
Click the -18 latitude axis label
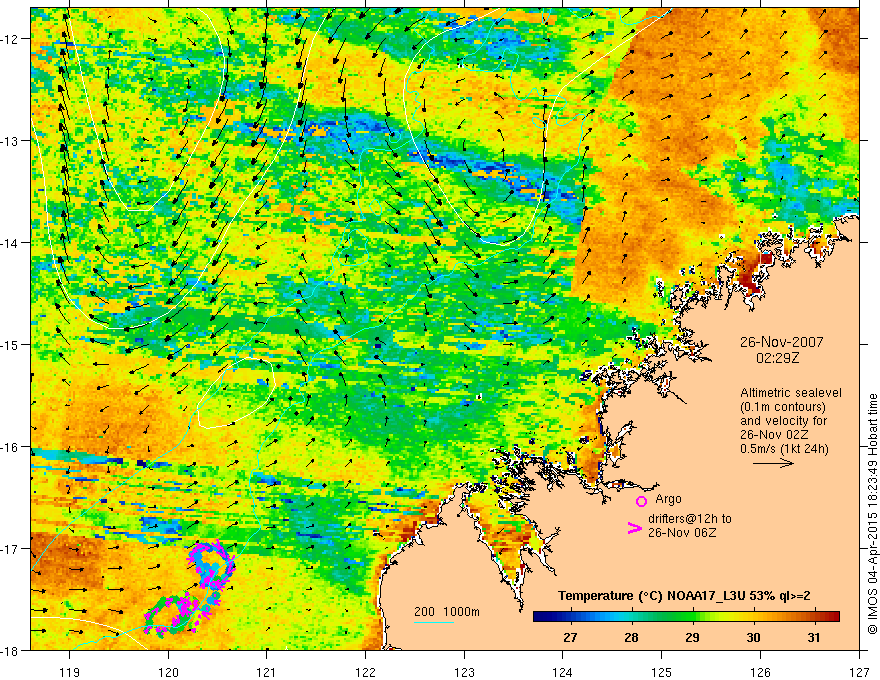pos(11,651)
